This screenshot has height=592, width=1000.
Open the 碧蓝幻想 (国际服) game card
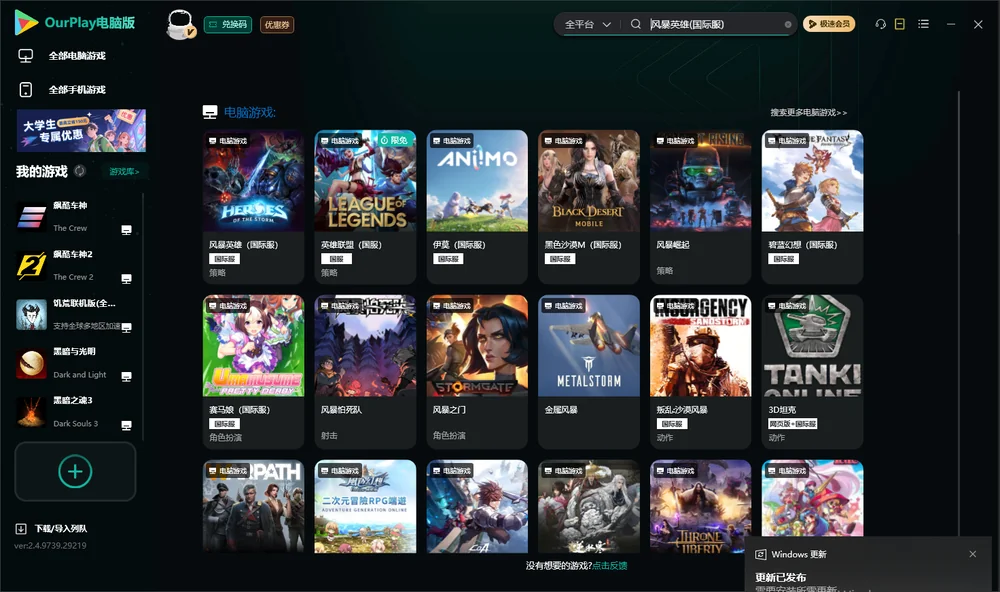[812, 207]
